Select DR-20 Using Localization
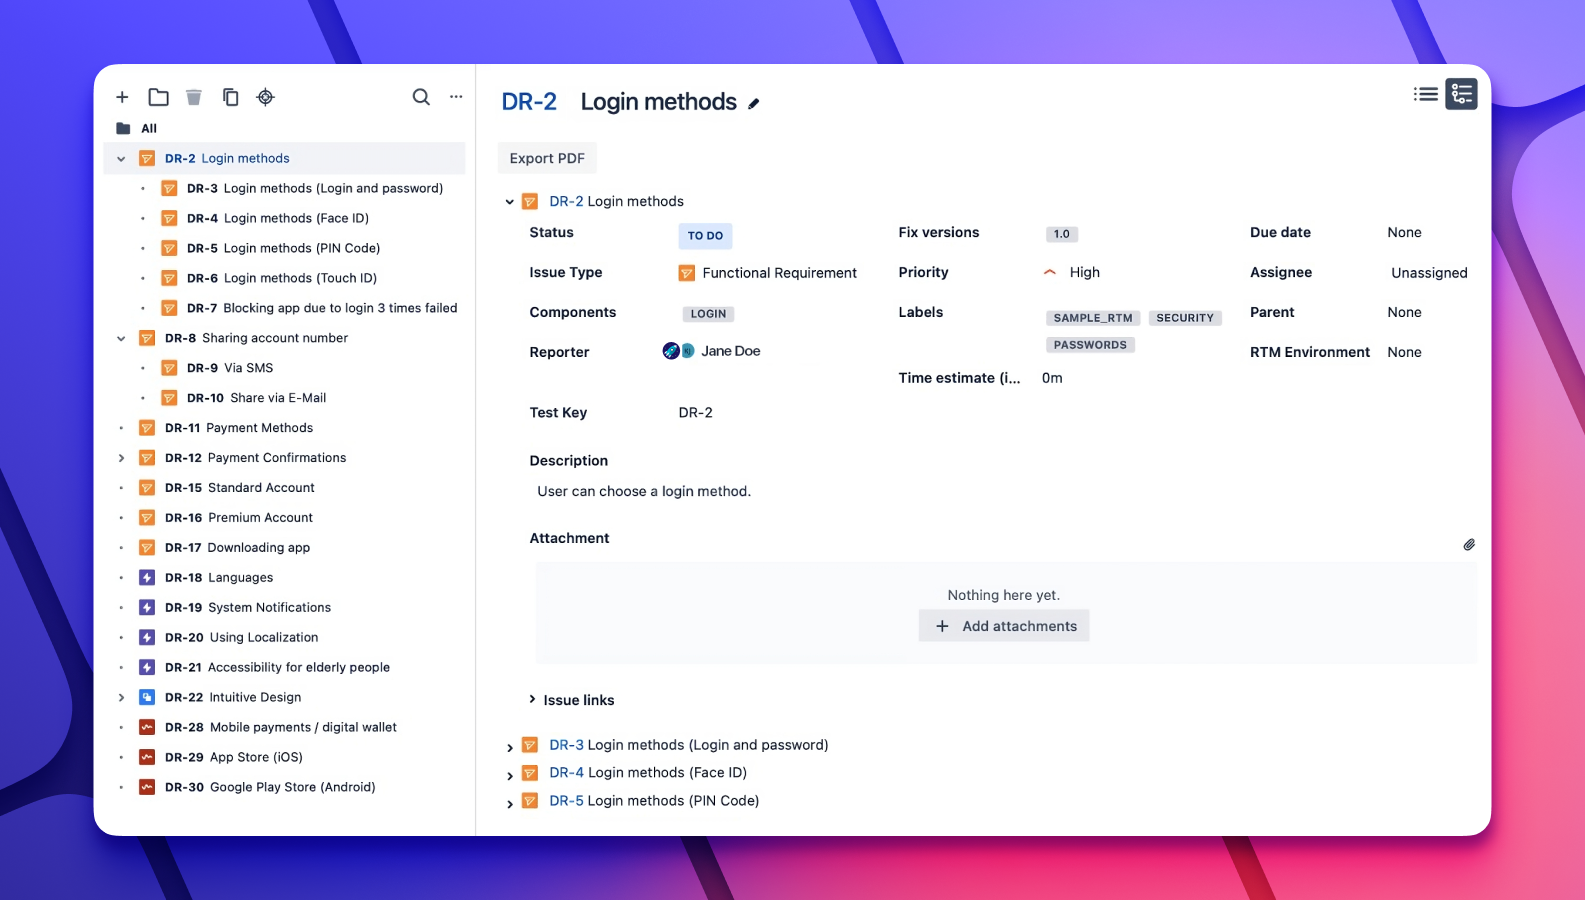Screen dimensions: 1585x900 (242, 637)
